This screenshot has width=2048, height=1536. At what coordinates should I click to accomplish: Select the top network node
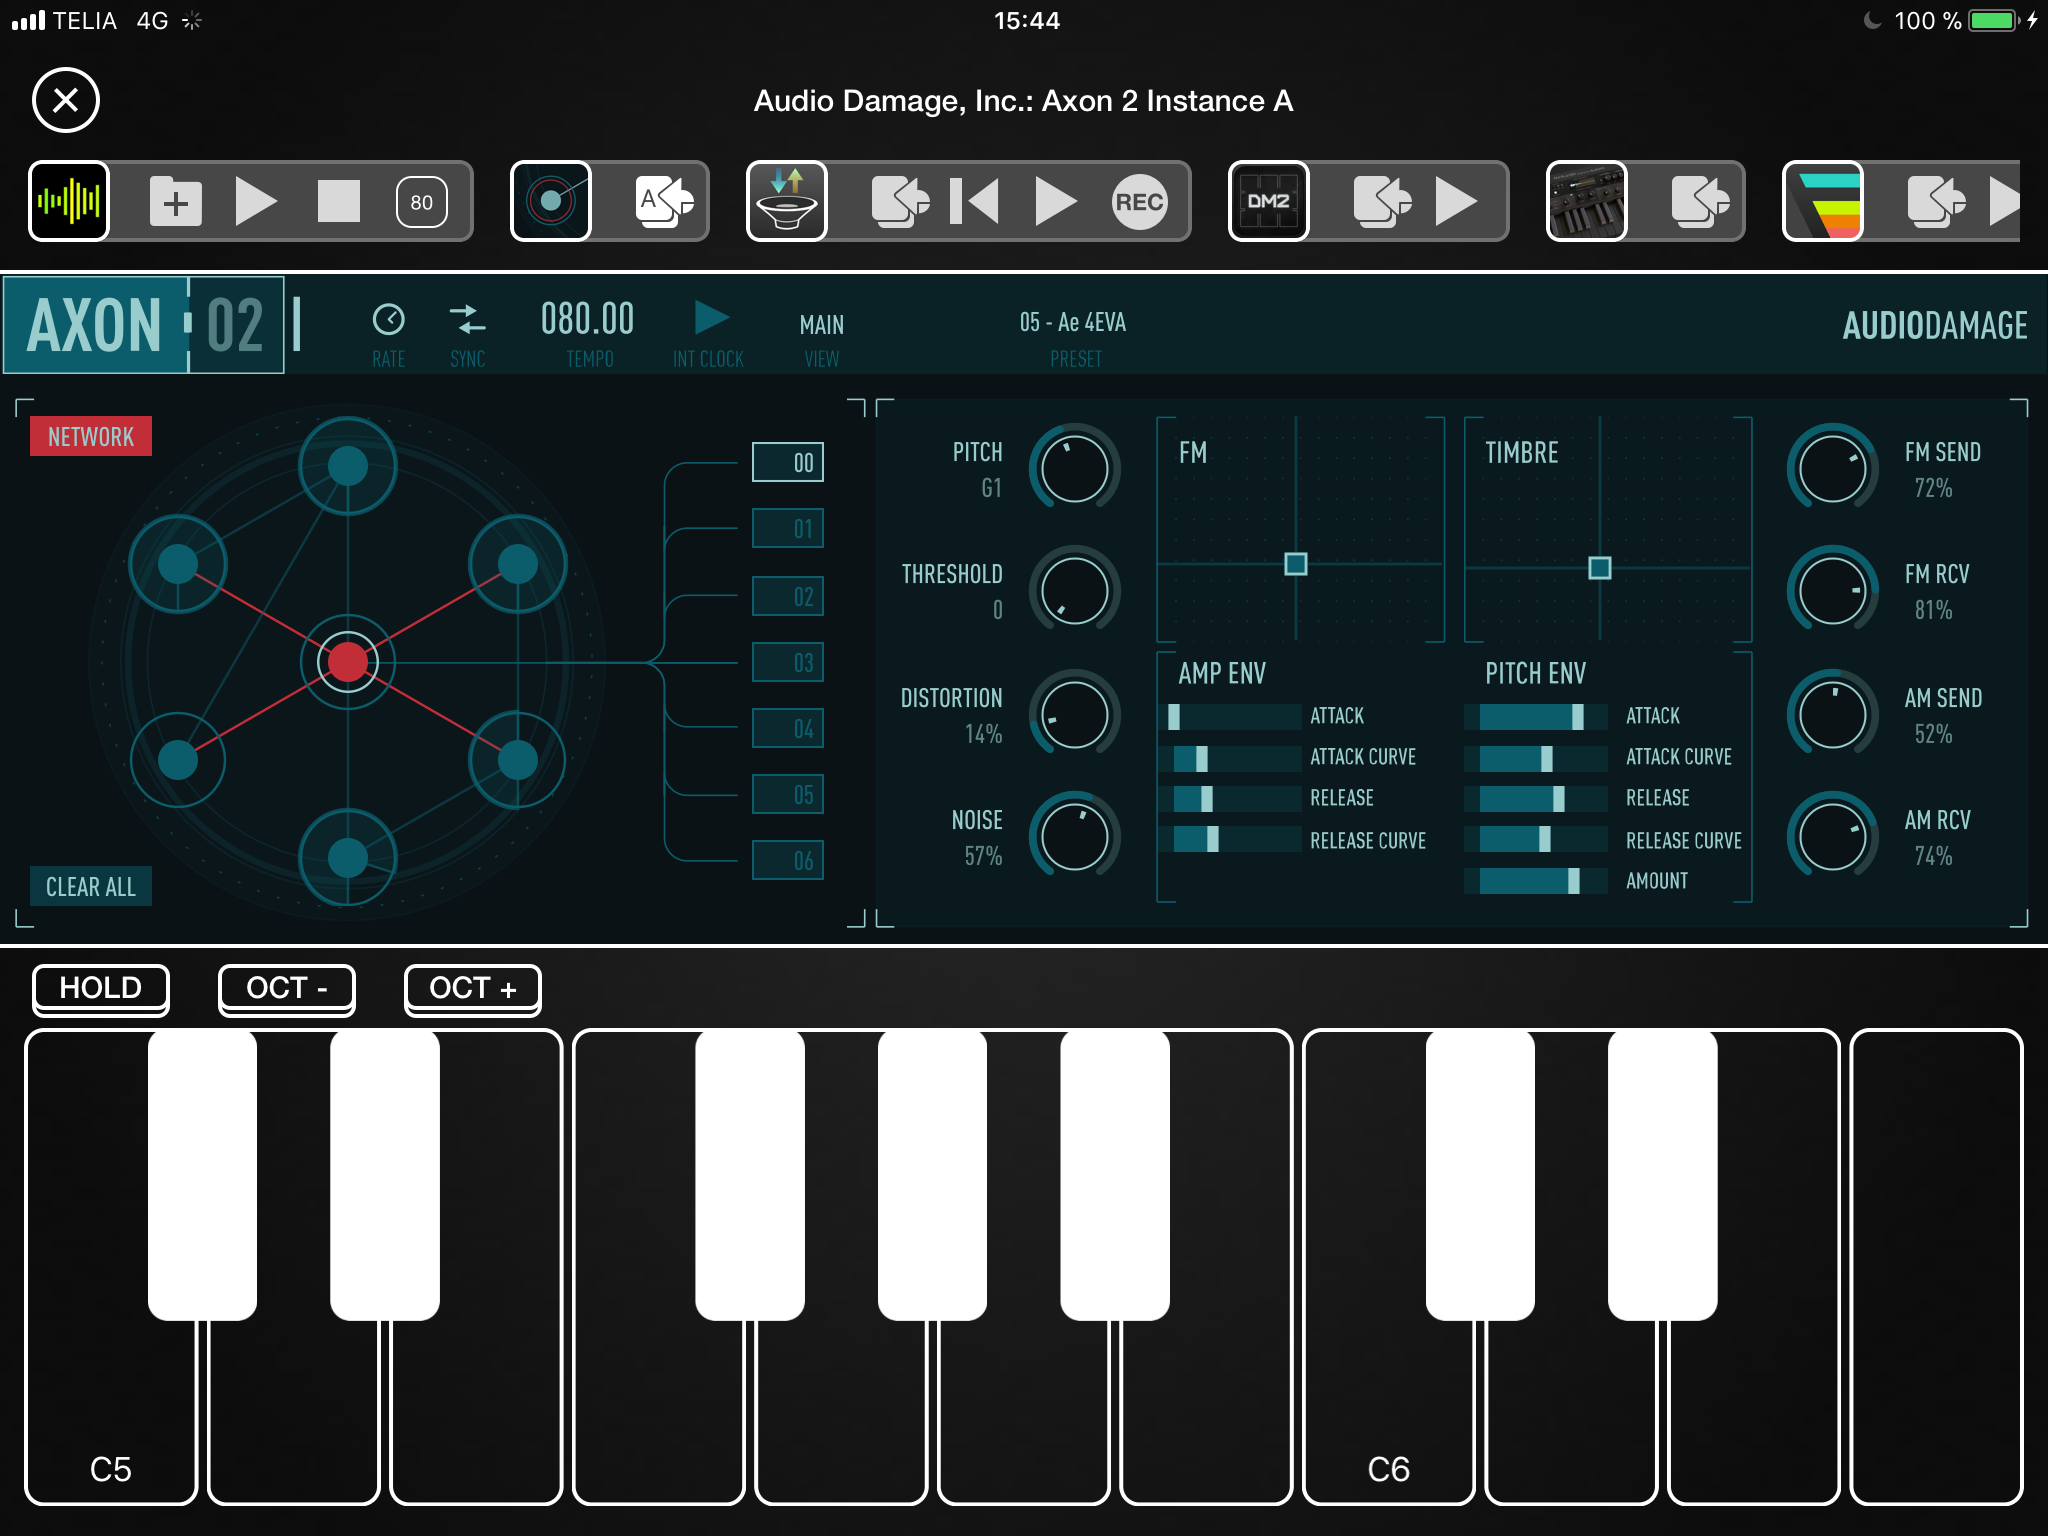348,466
